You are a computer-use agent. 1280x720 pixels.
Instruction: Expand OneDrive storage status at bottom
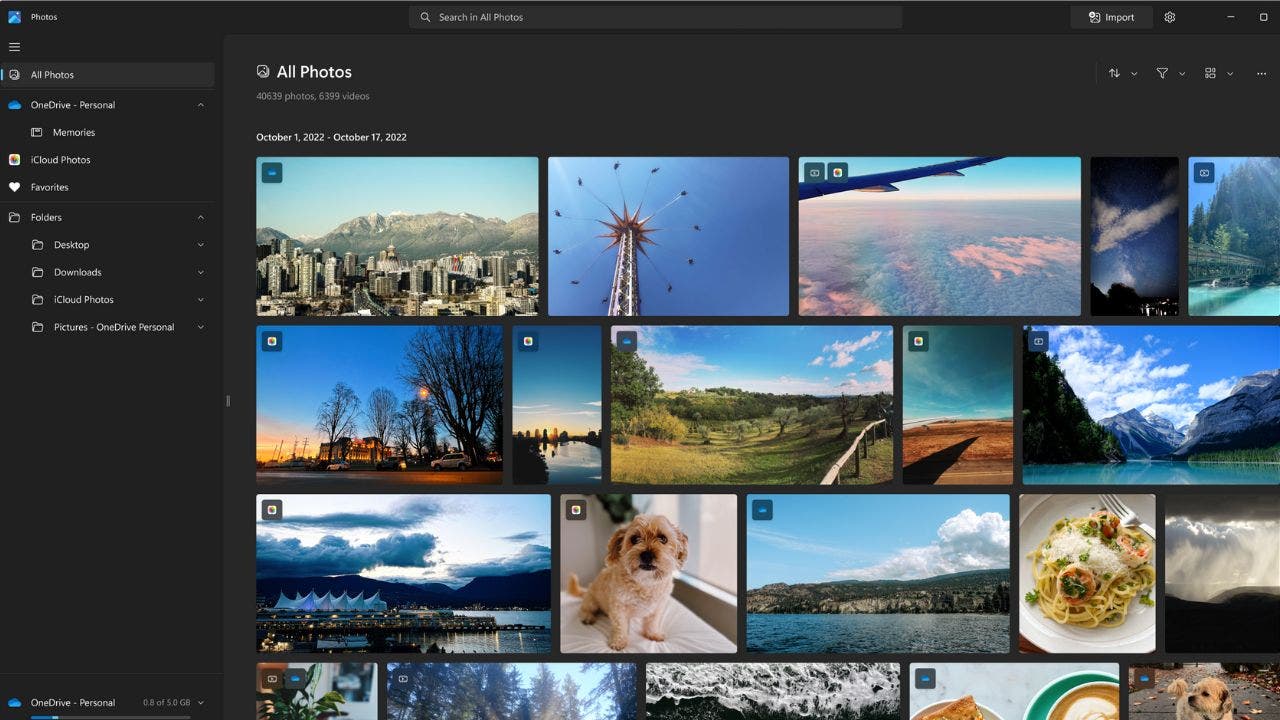click(x=200, y=703)
